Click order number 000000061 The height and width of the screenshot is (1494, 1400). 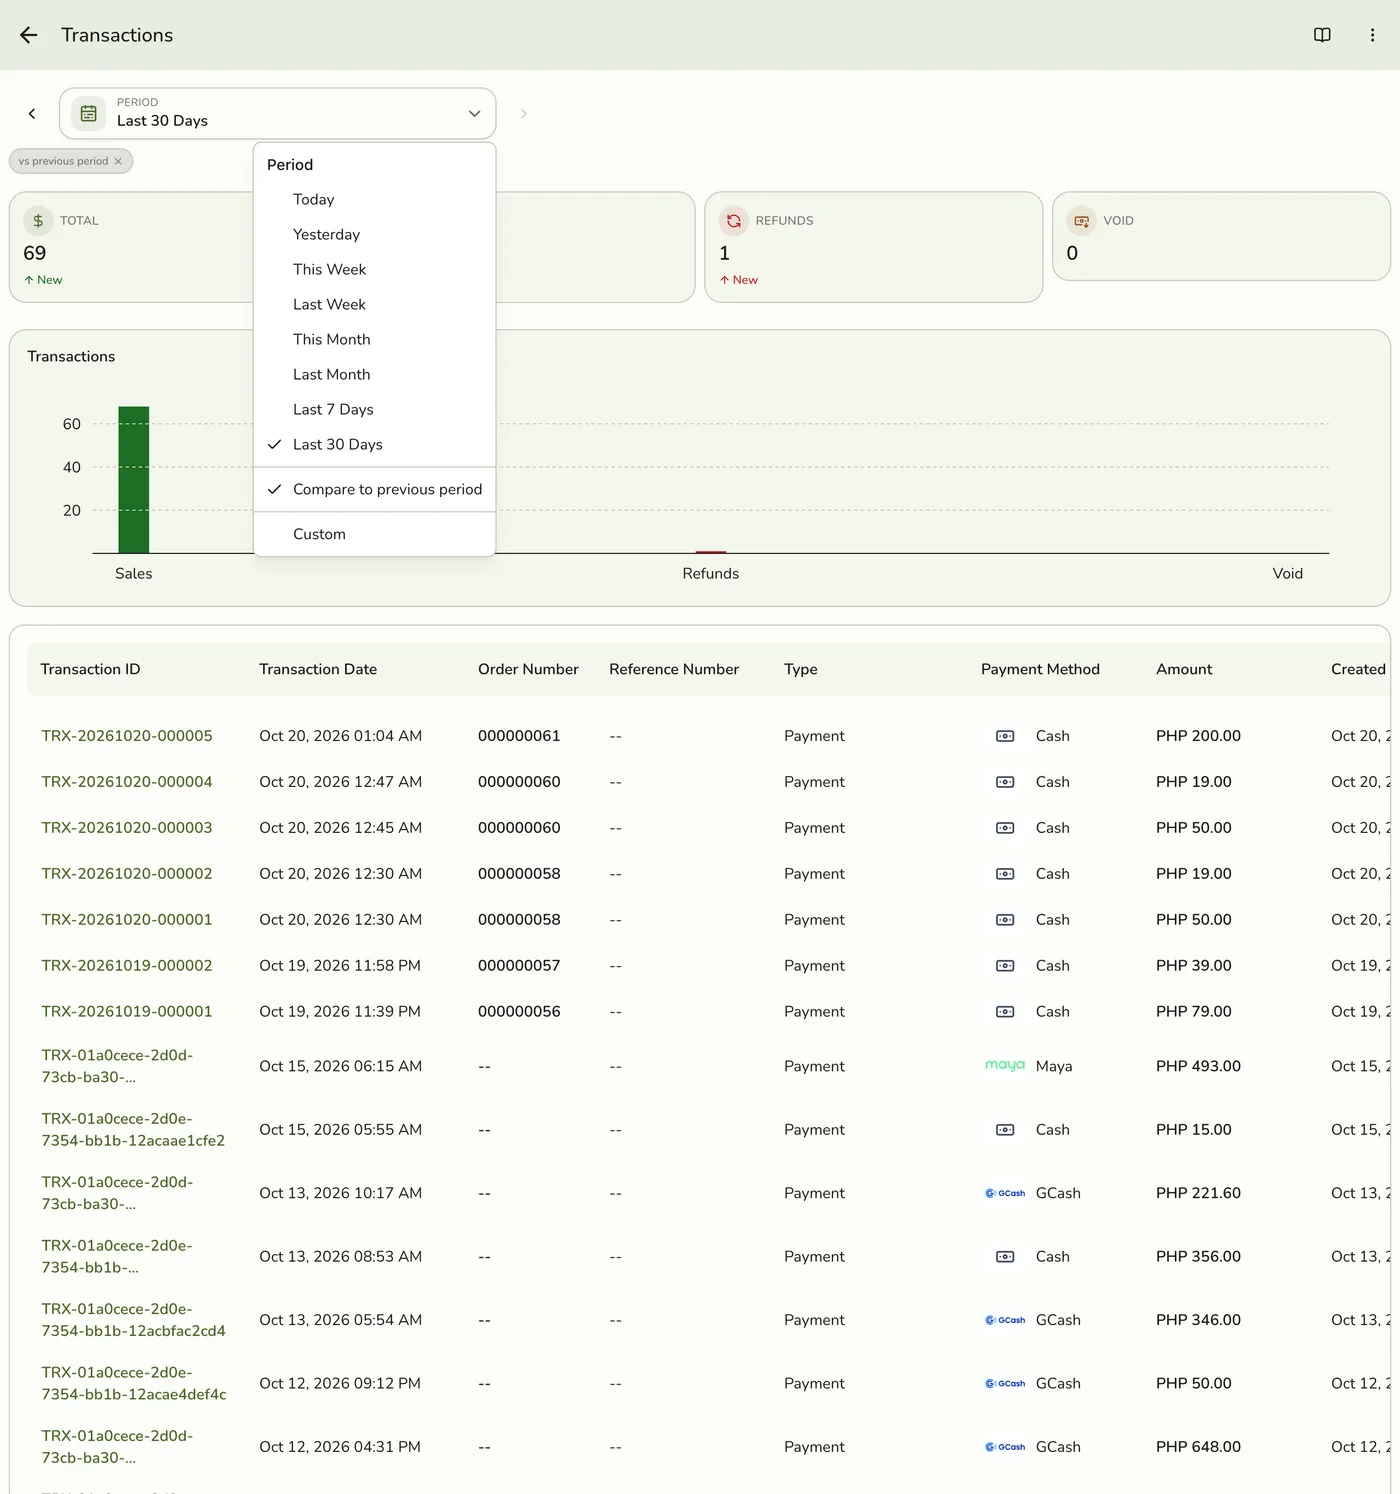click(519, 736)
